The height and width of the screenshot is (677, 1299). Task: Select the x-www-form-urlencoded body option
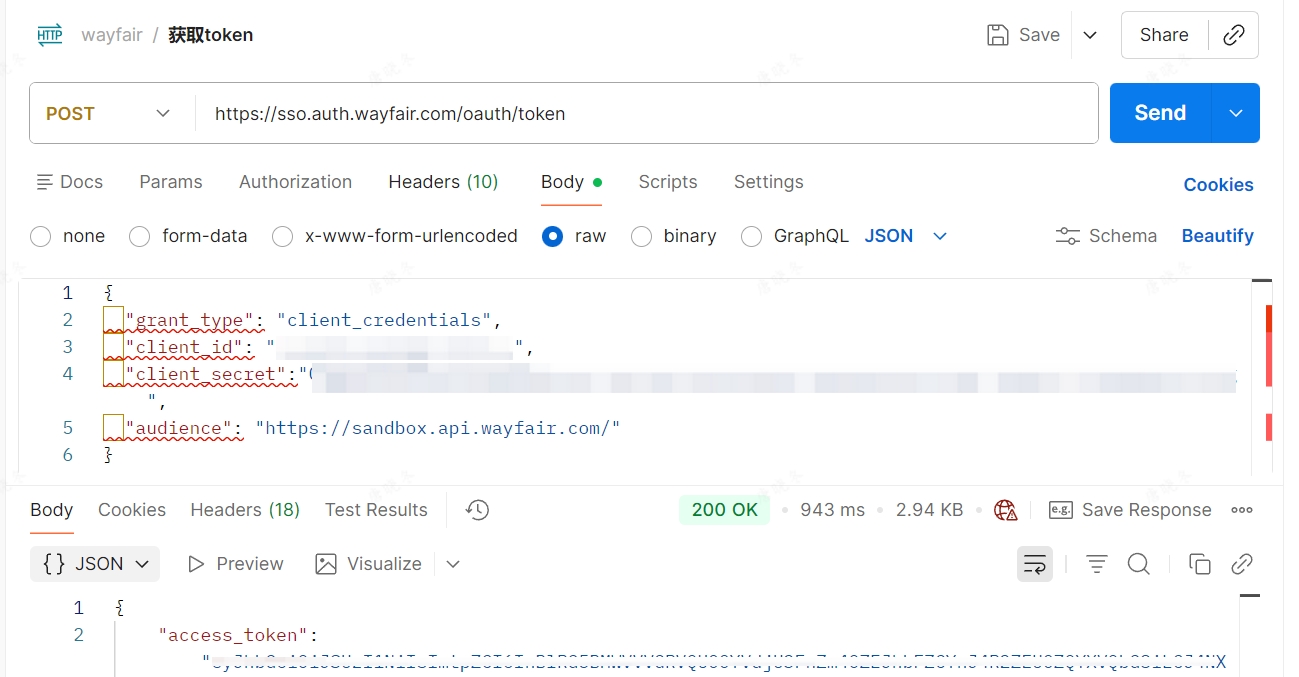tap(283, 236)
